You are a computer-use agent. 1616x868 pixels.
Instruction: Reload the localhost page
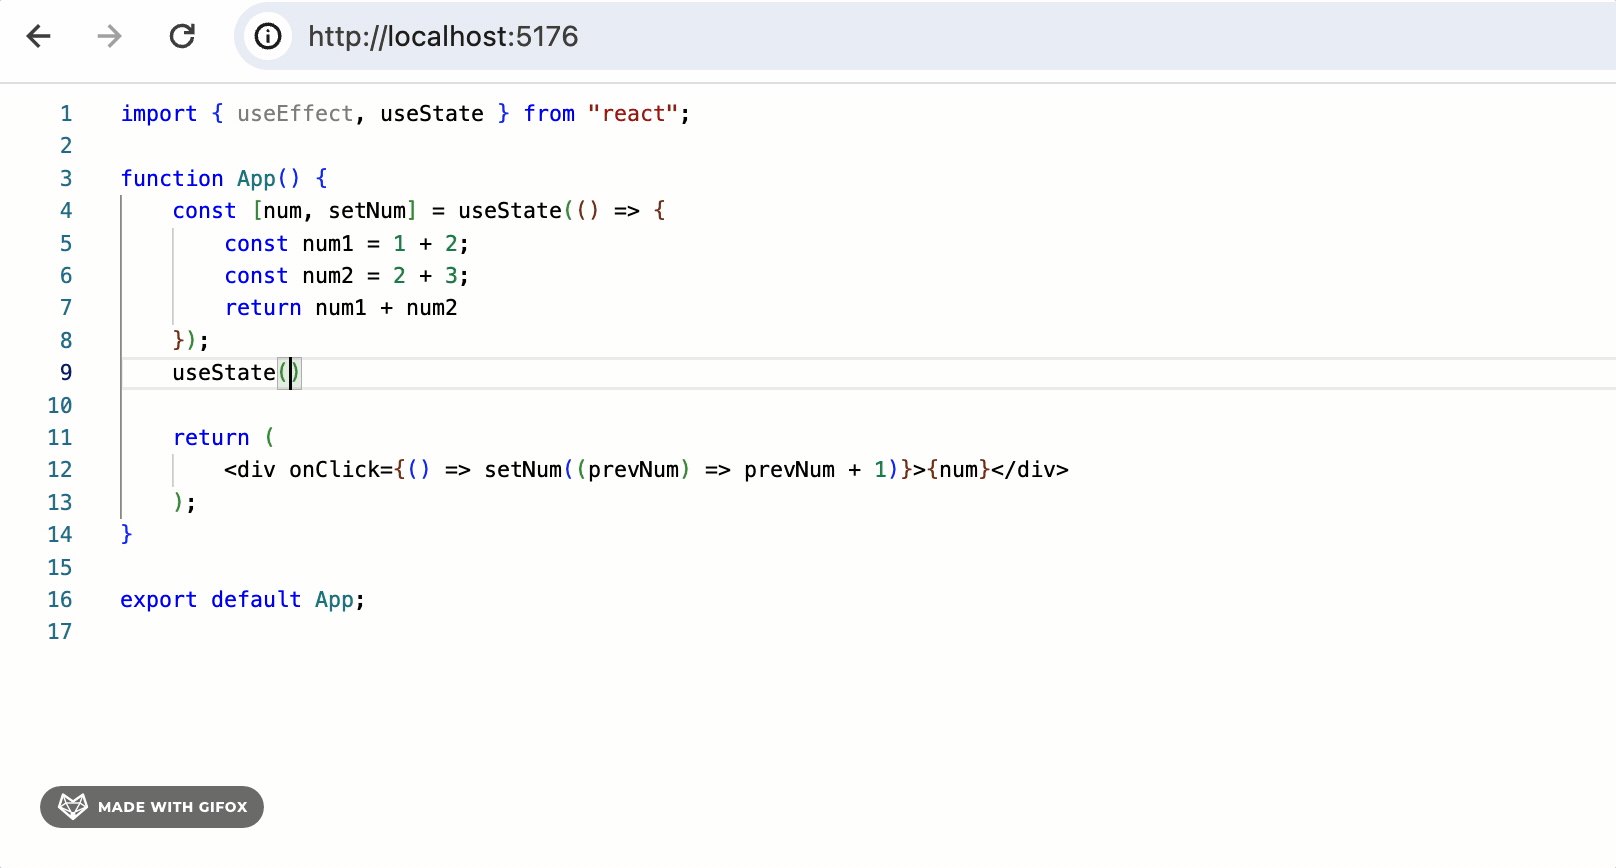pos(182,37)
